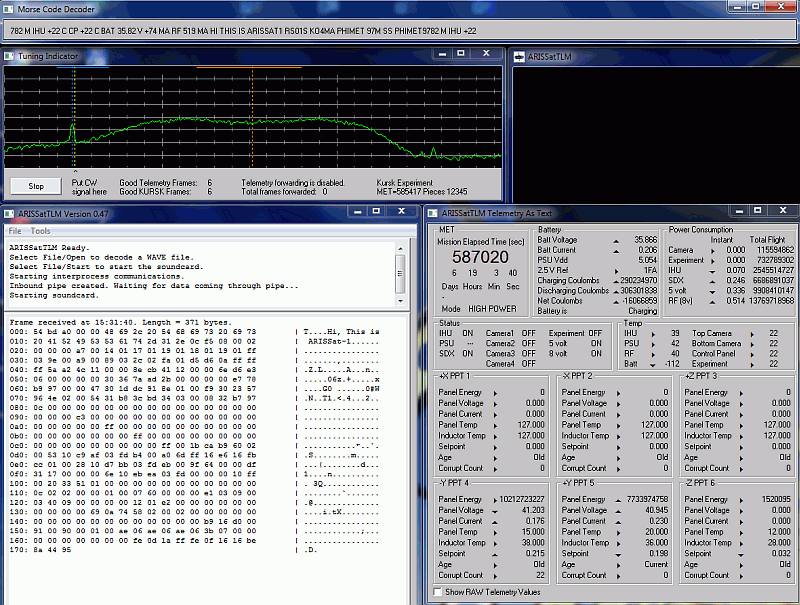Click the Battery is Charging status

click(x=642, y=311)
